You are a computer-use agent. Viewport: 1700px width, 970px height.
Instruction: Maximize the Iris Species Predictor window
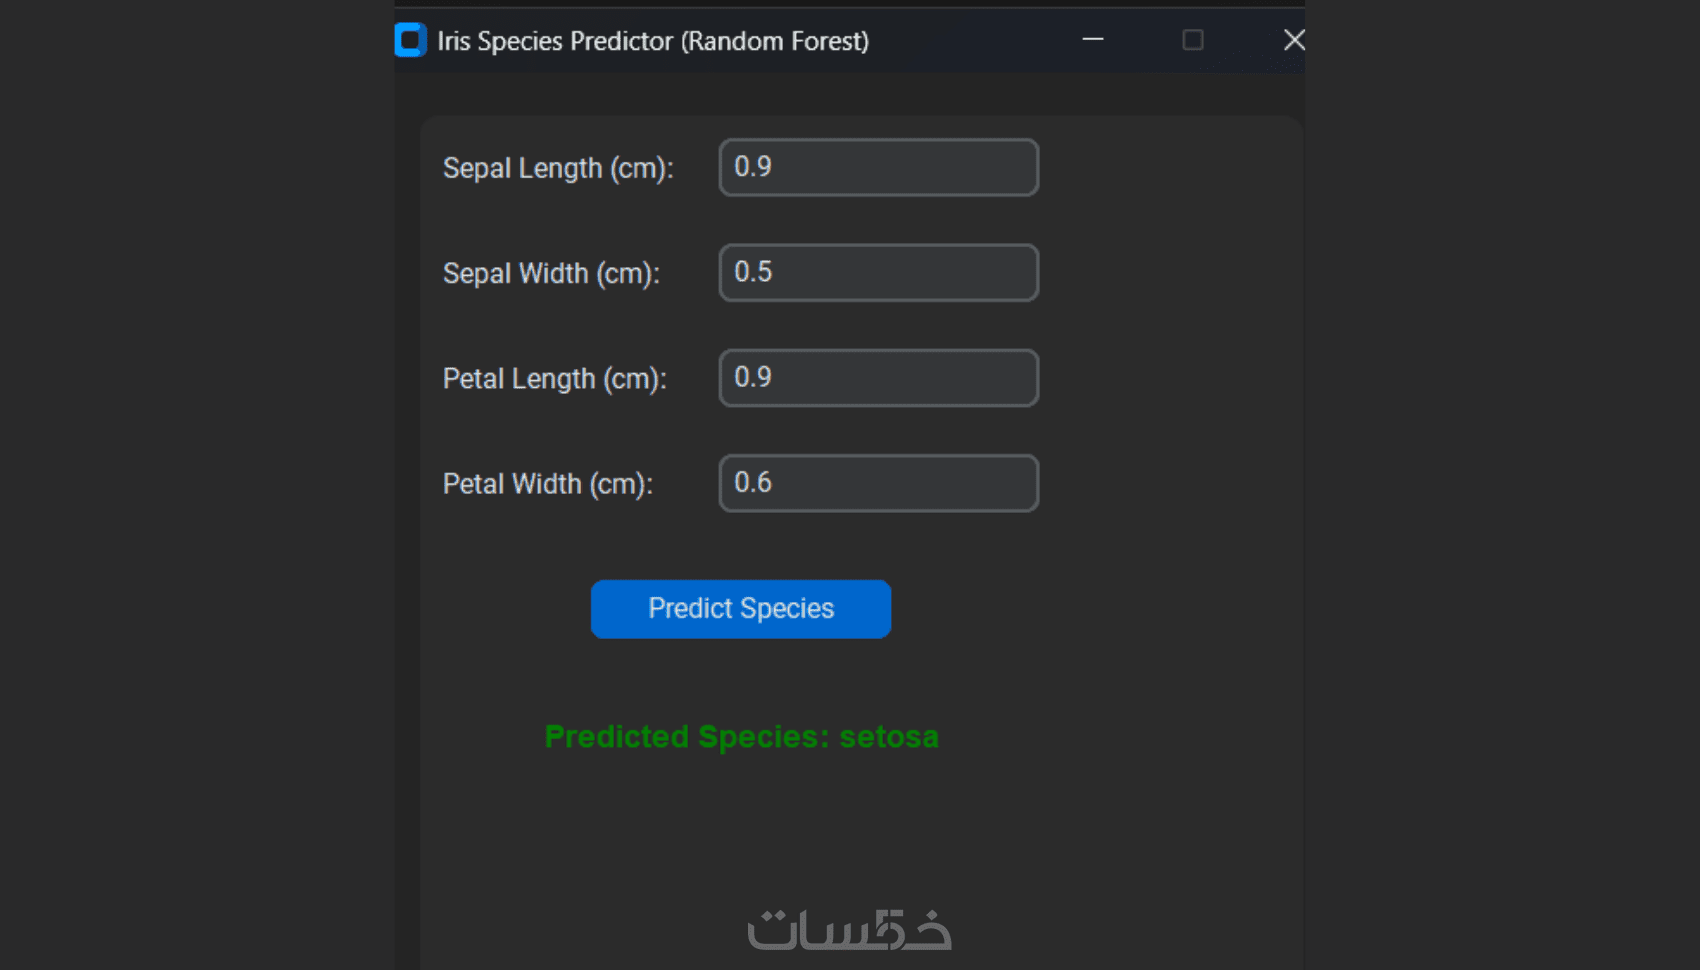1193,40
